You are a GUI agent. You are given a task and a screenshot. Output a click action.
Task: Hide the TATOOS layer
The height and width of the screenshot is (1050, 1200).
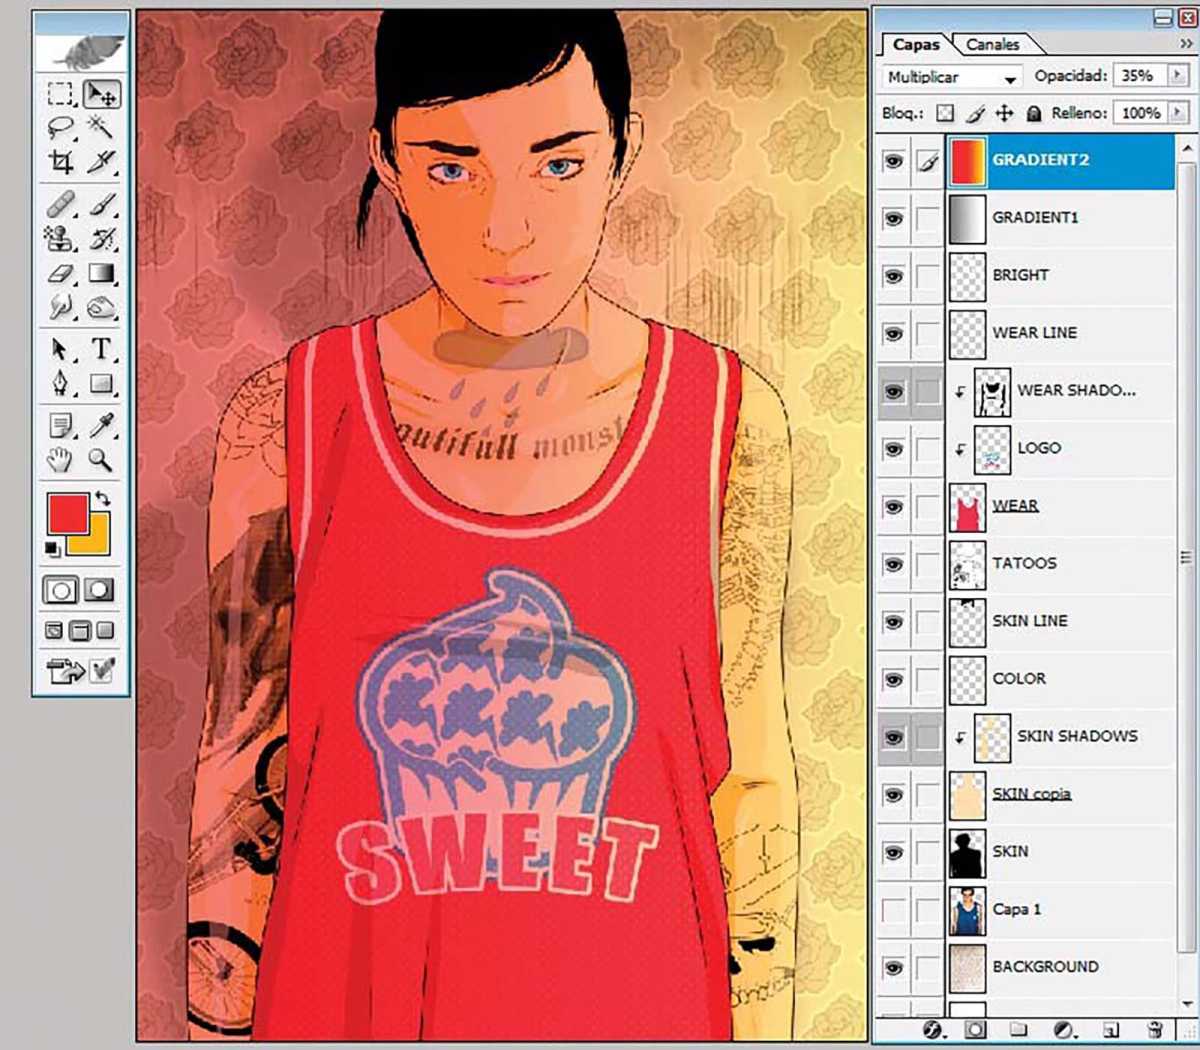coord(893,563)
